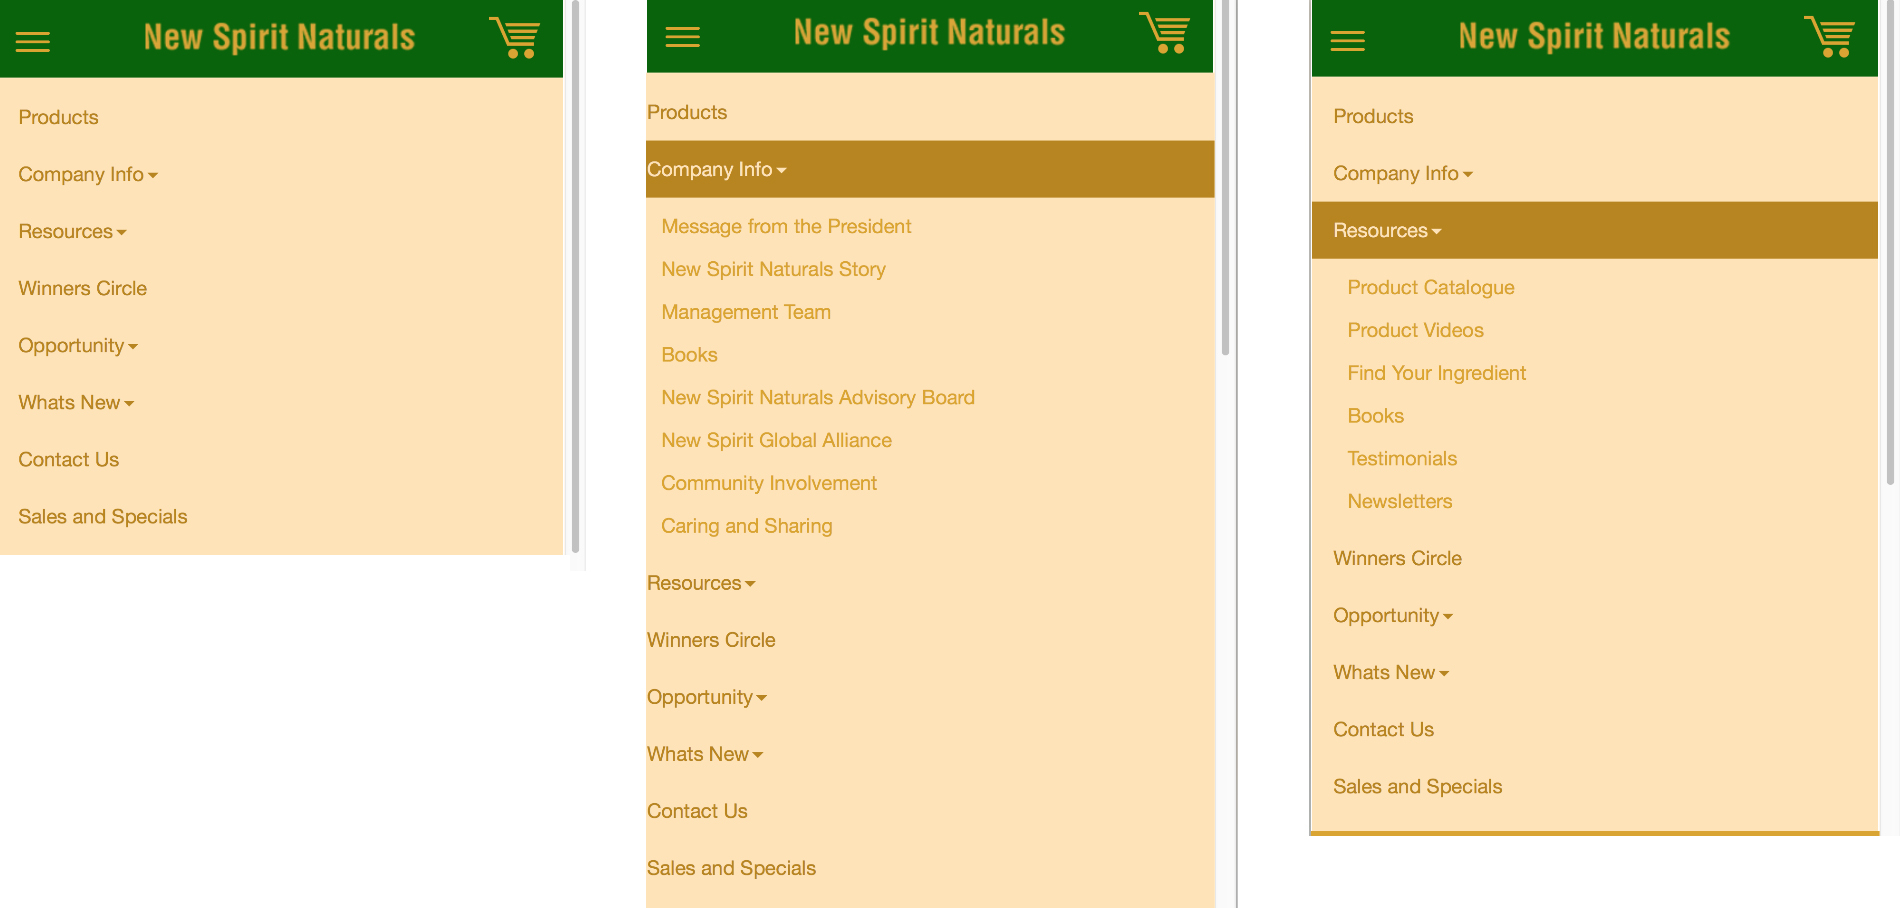Open Find Your Ingredient
The image size is (1900, 908).
point(1436,373)
